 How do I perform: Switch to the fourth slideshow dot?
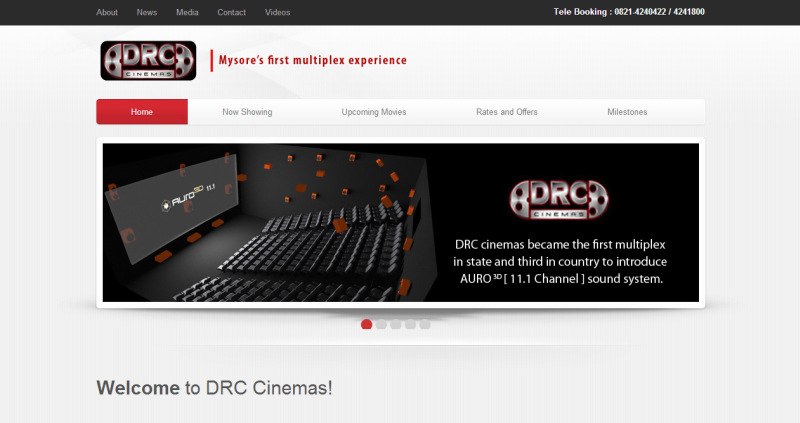(x=410, y=324)
